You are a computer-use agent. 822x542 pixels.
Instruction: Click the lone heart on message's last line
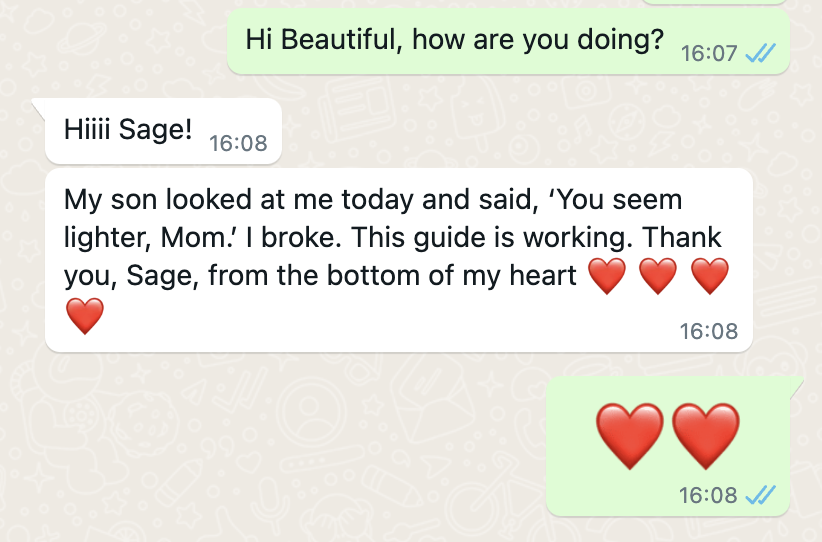click(85, 316)
